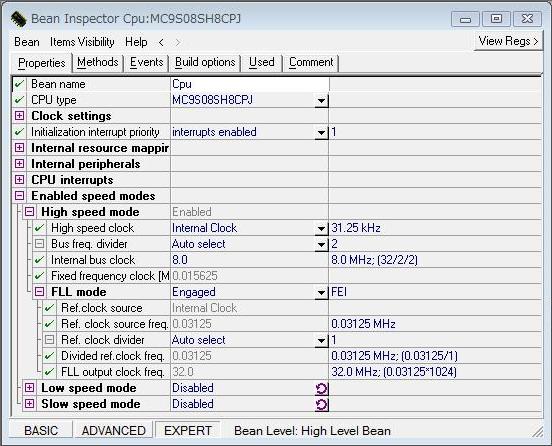Viewport: 552px width, 446px height.
Task: Click the Bean Inspector chip icon in title bar
Action: (x=18, y=19)
